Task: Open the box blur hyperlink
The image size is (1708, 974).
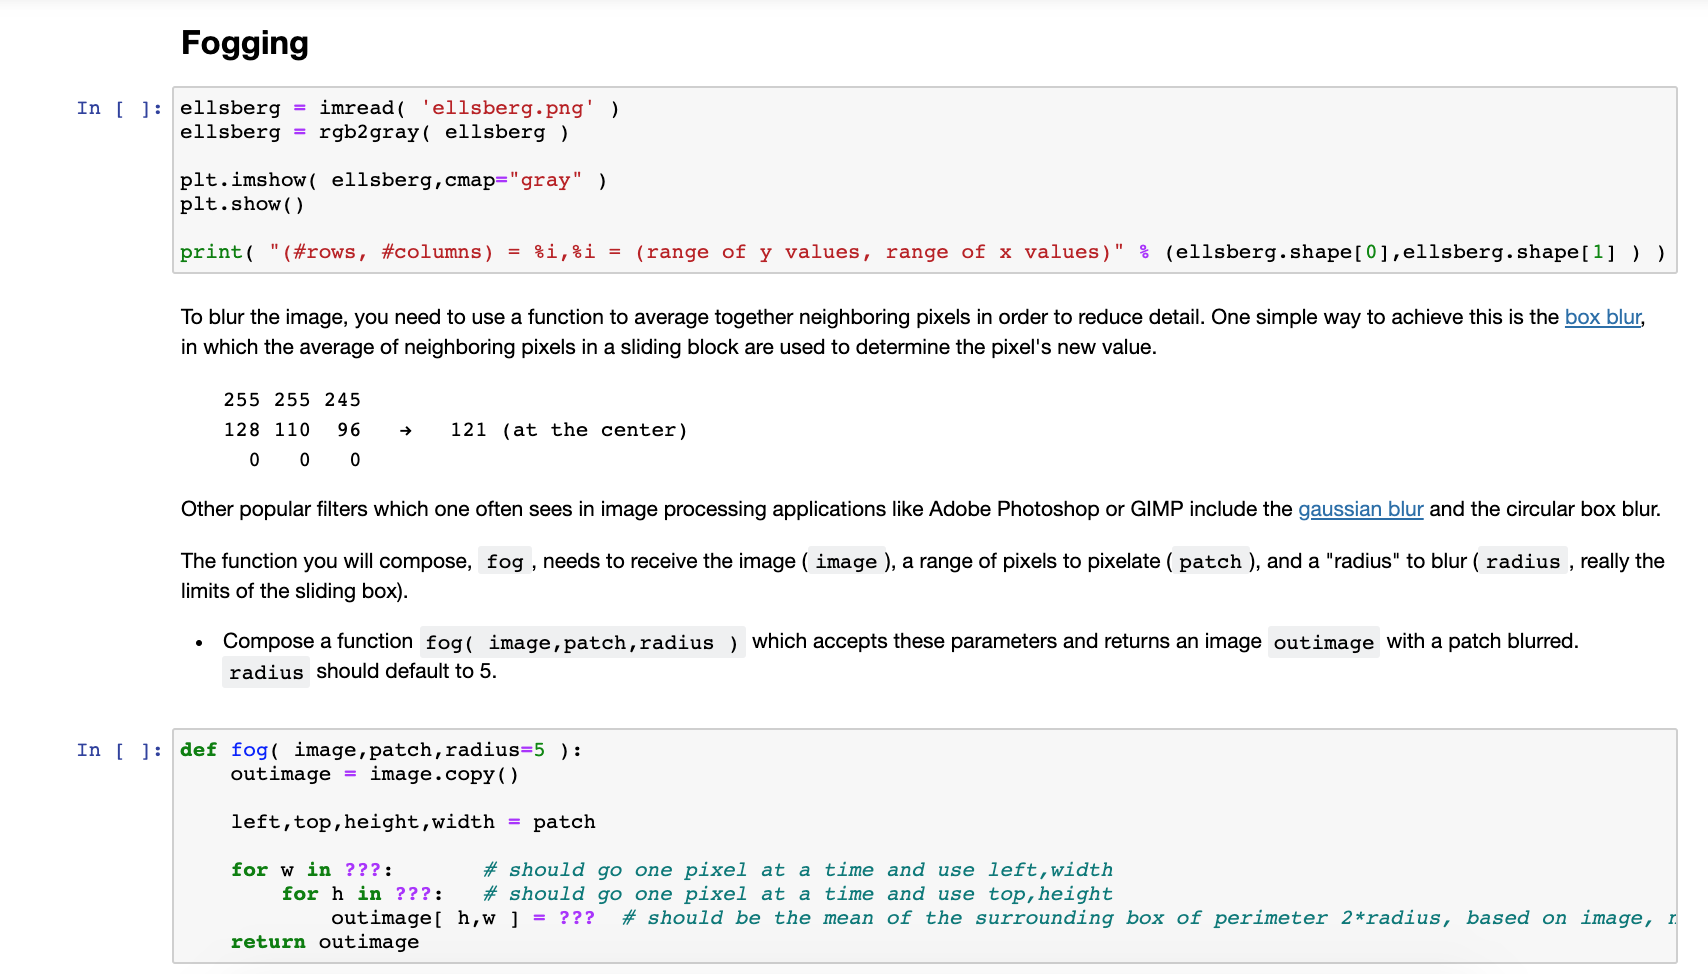Action: click(1602, 317)
